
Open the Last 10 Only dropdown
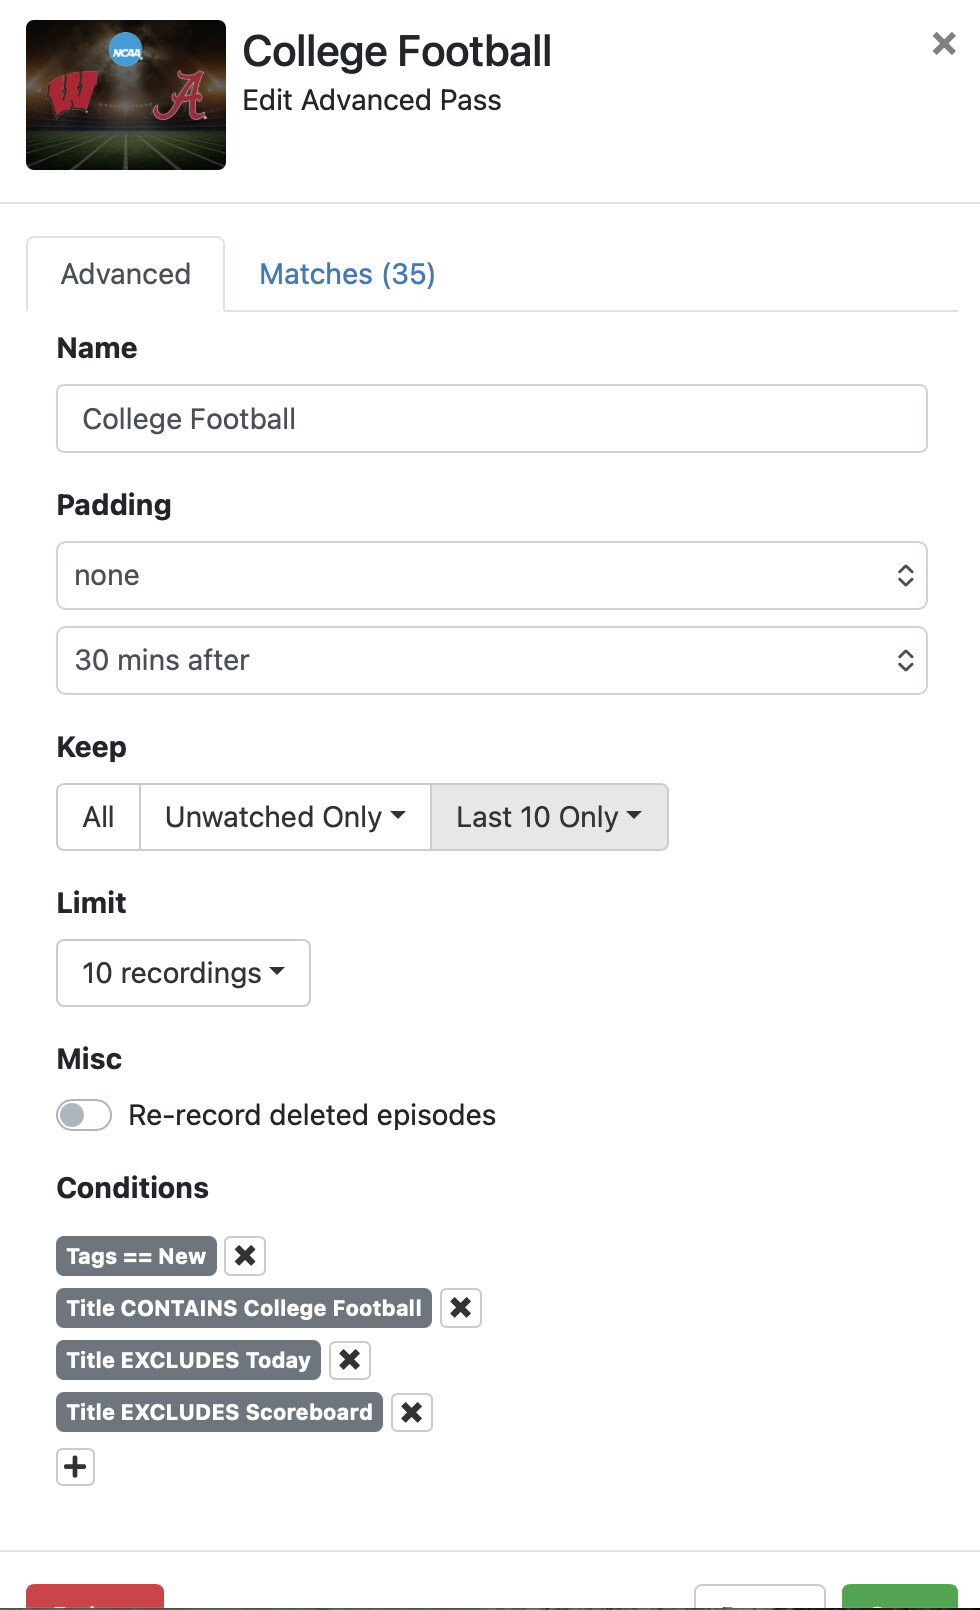coord(549,817)
